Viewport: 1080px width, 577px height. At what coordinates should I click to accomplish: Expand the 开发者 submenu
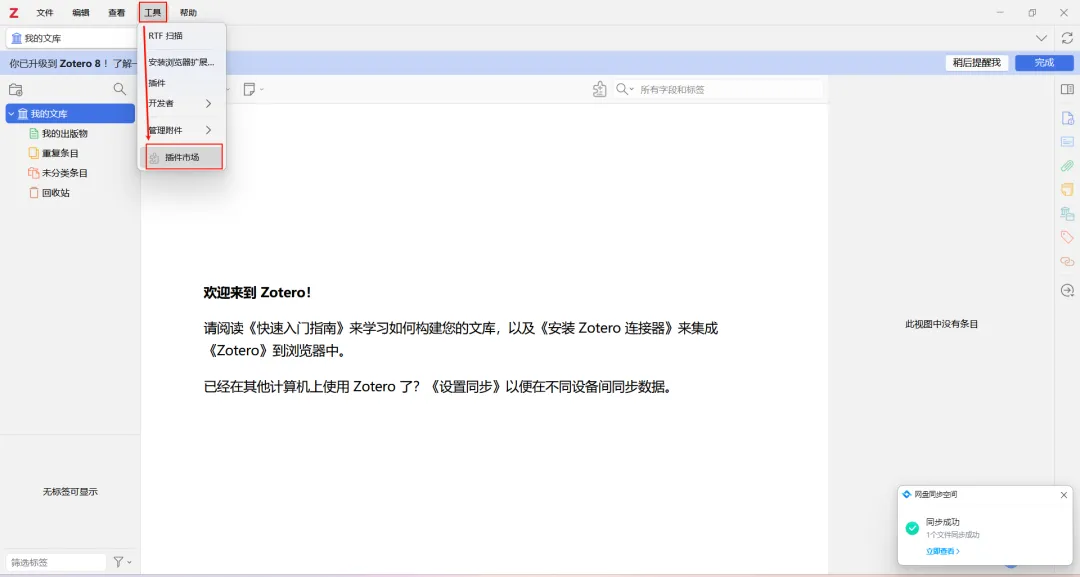(182, 103)
